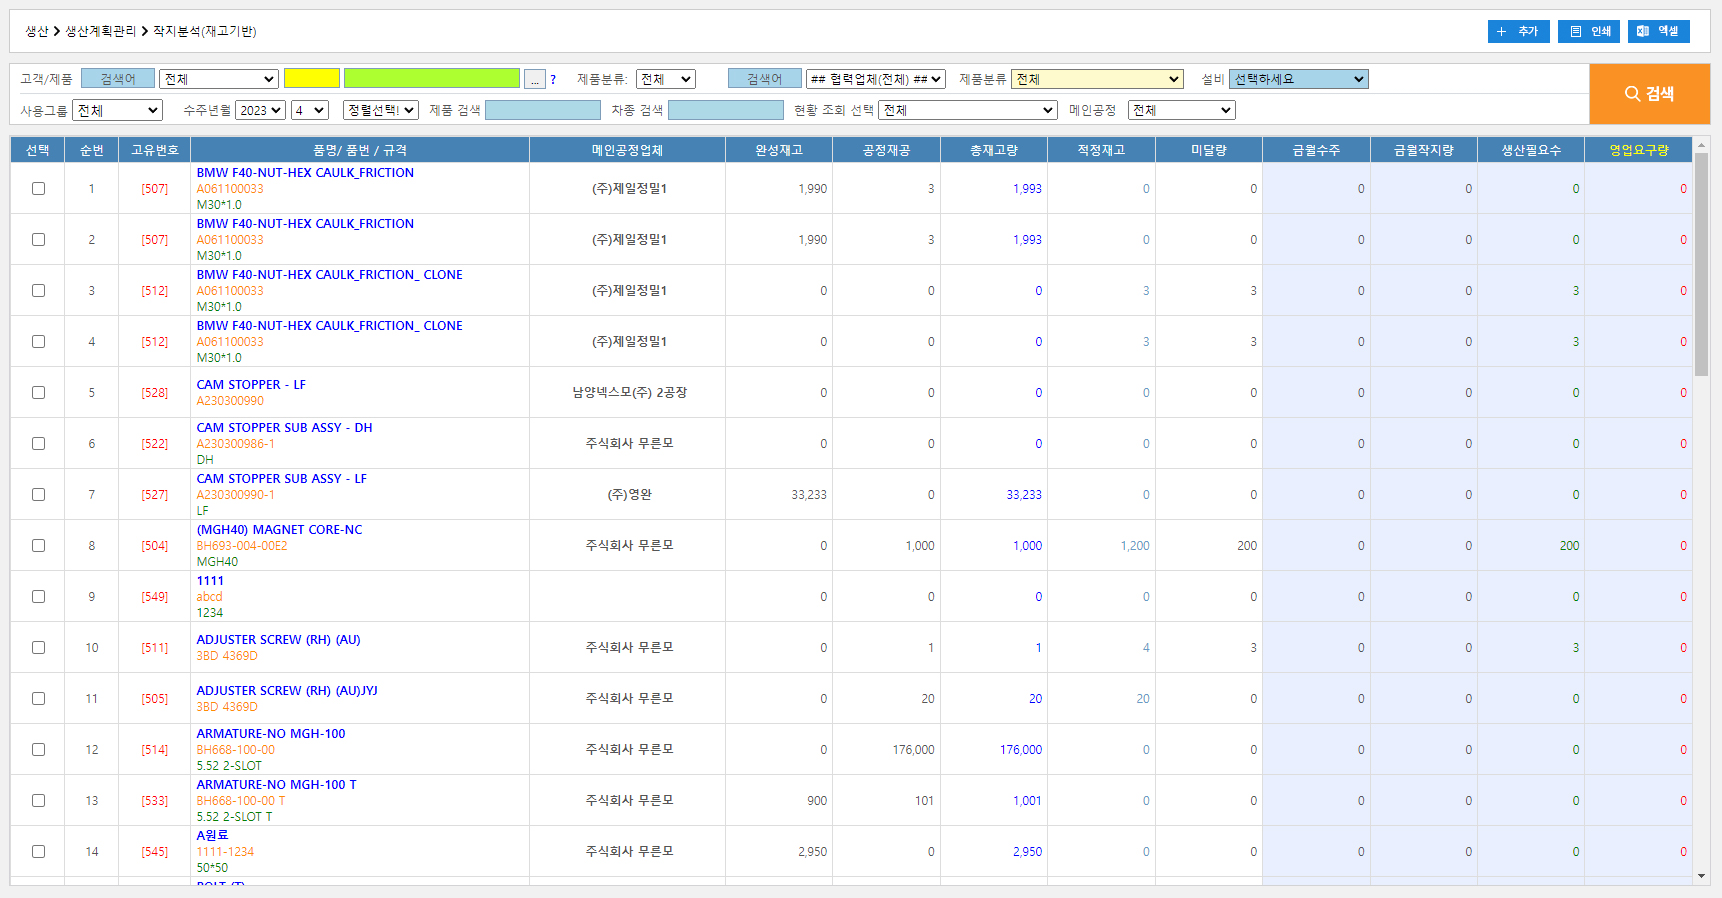Click scrollbar down arrow at table bottom
The width and height of the screenshot is (1722, 898).
[x=1701, y=876]
